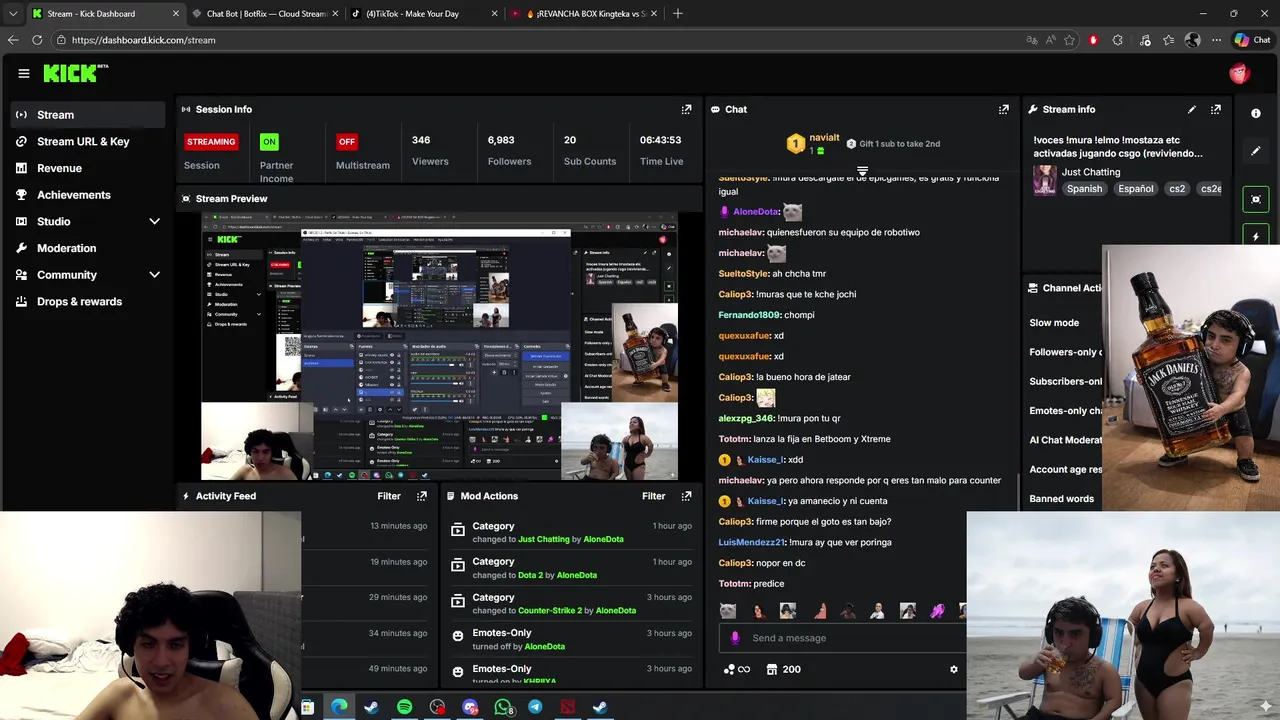The height and width of the screenshot is (720, 1280).
Task: Click the Español tag in Stream info
Action: pos(1136,189)
